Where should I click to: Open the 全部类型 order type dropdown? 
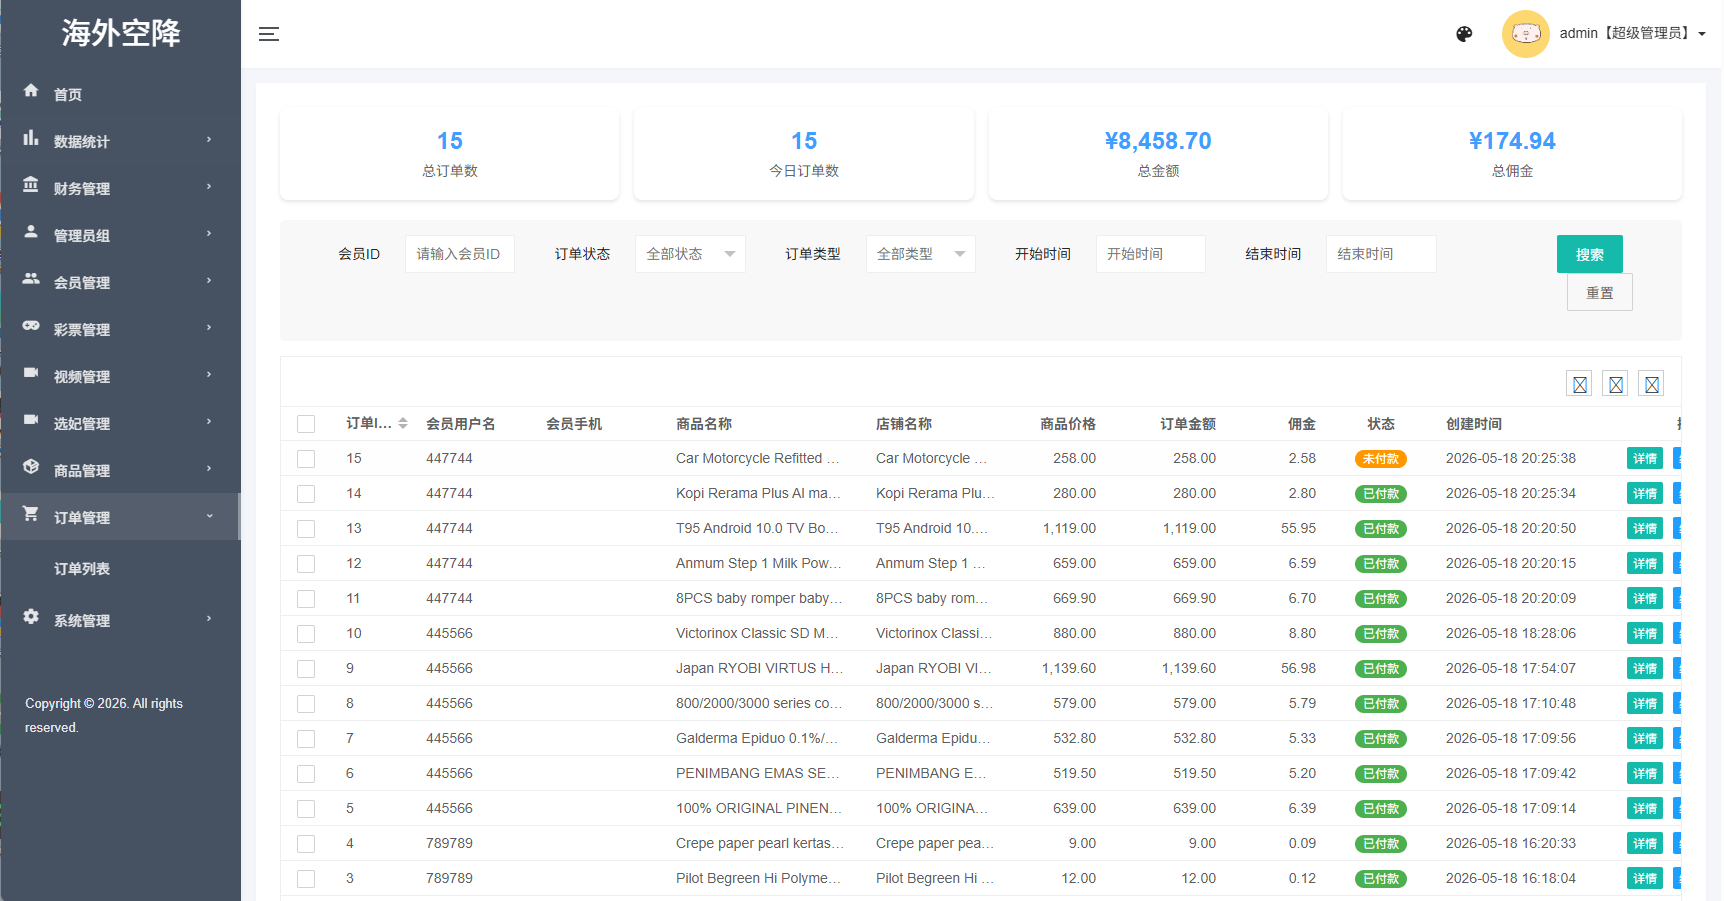pyautogui.click(x=920, y=254)
